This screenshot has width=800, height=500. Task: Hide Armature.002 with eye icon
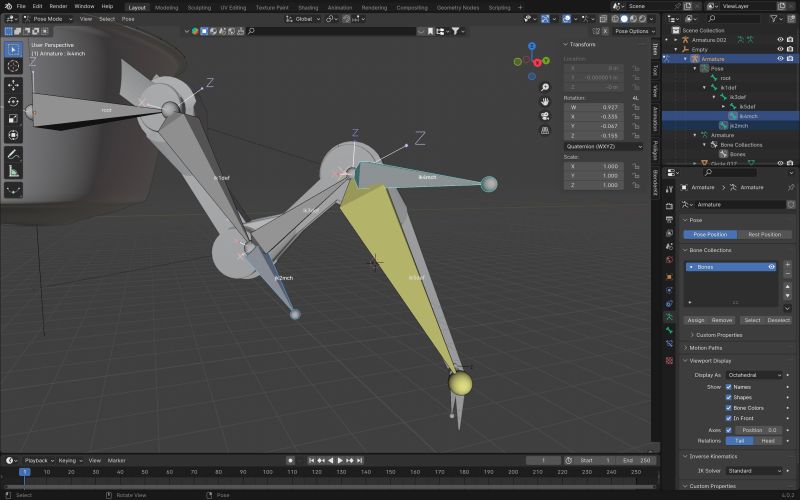click(780, 40)
